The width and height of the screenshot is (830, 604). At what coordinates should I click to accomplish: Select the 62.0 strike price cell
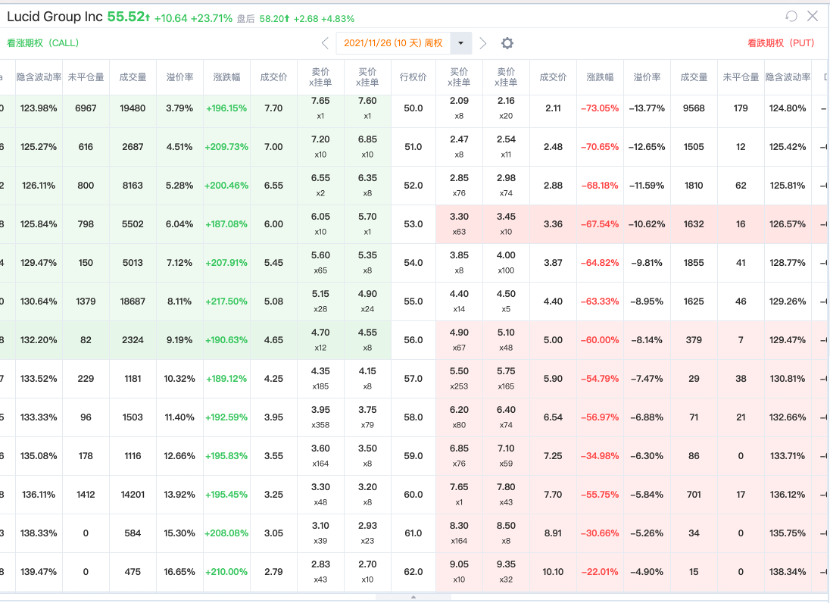tap(413, 572)
